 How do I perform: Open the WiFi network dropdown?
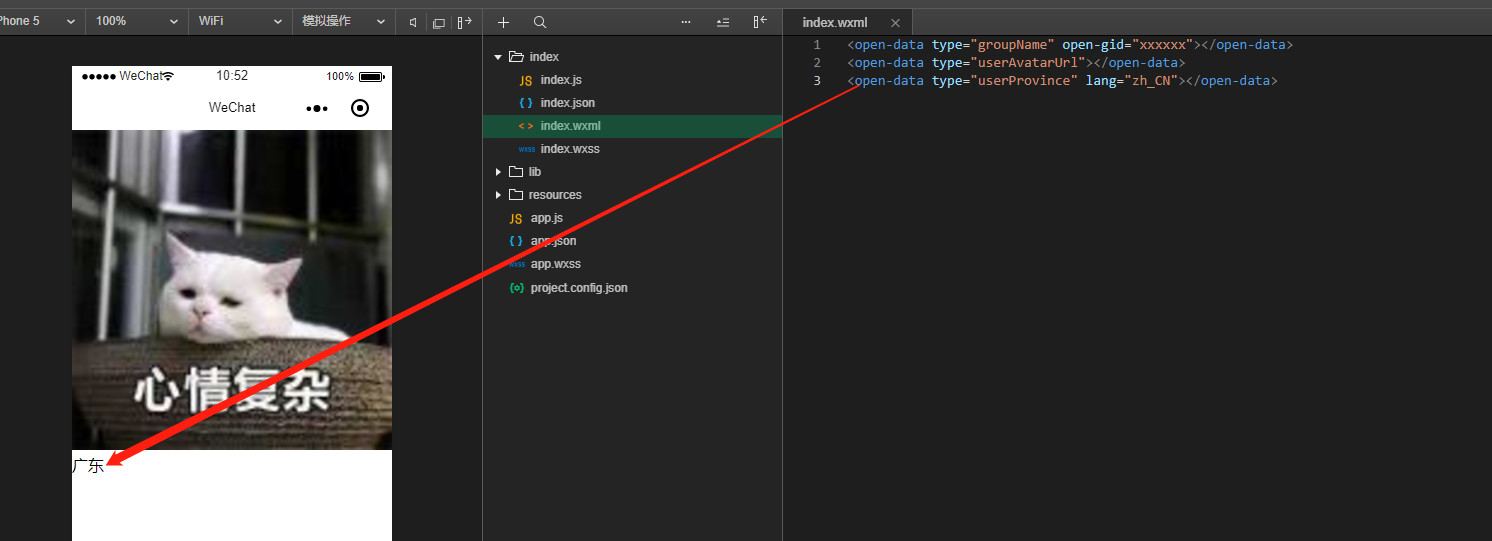pyautogui.click(x=240, y=21)
